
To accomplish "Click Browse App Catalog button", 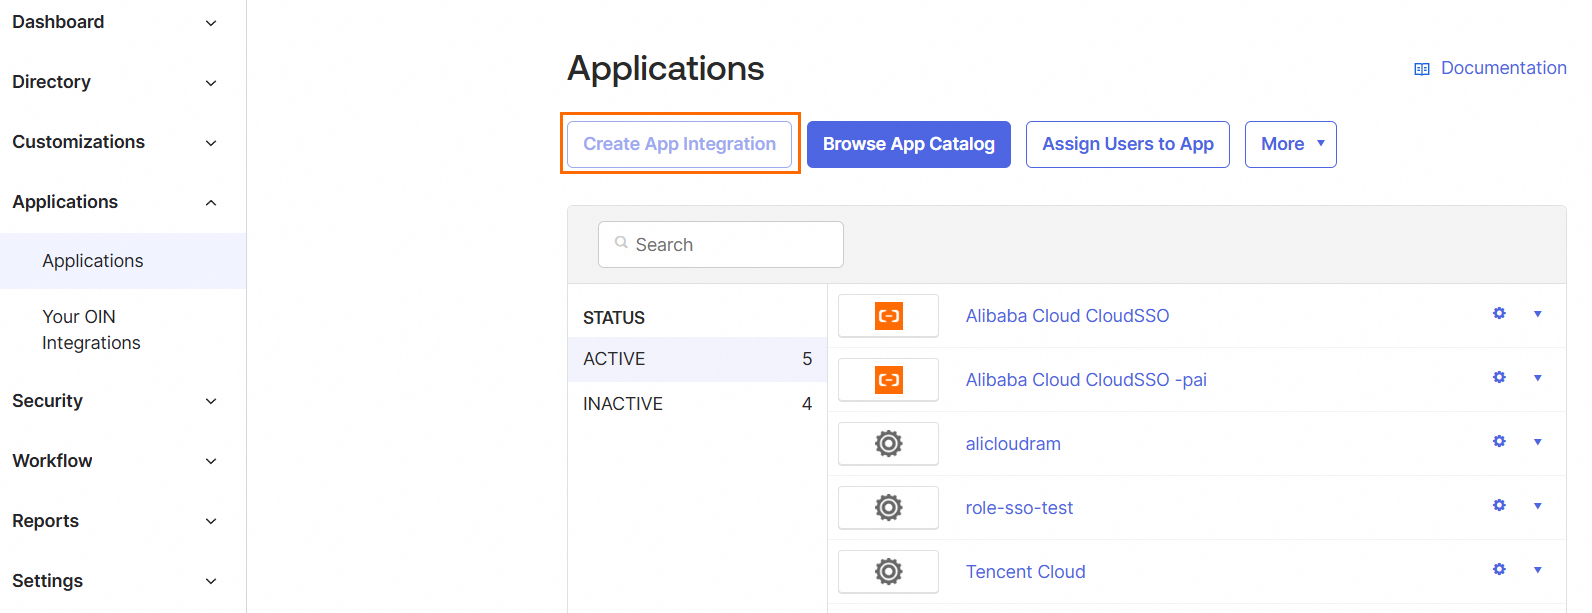I will [908, 144].
